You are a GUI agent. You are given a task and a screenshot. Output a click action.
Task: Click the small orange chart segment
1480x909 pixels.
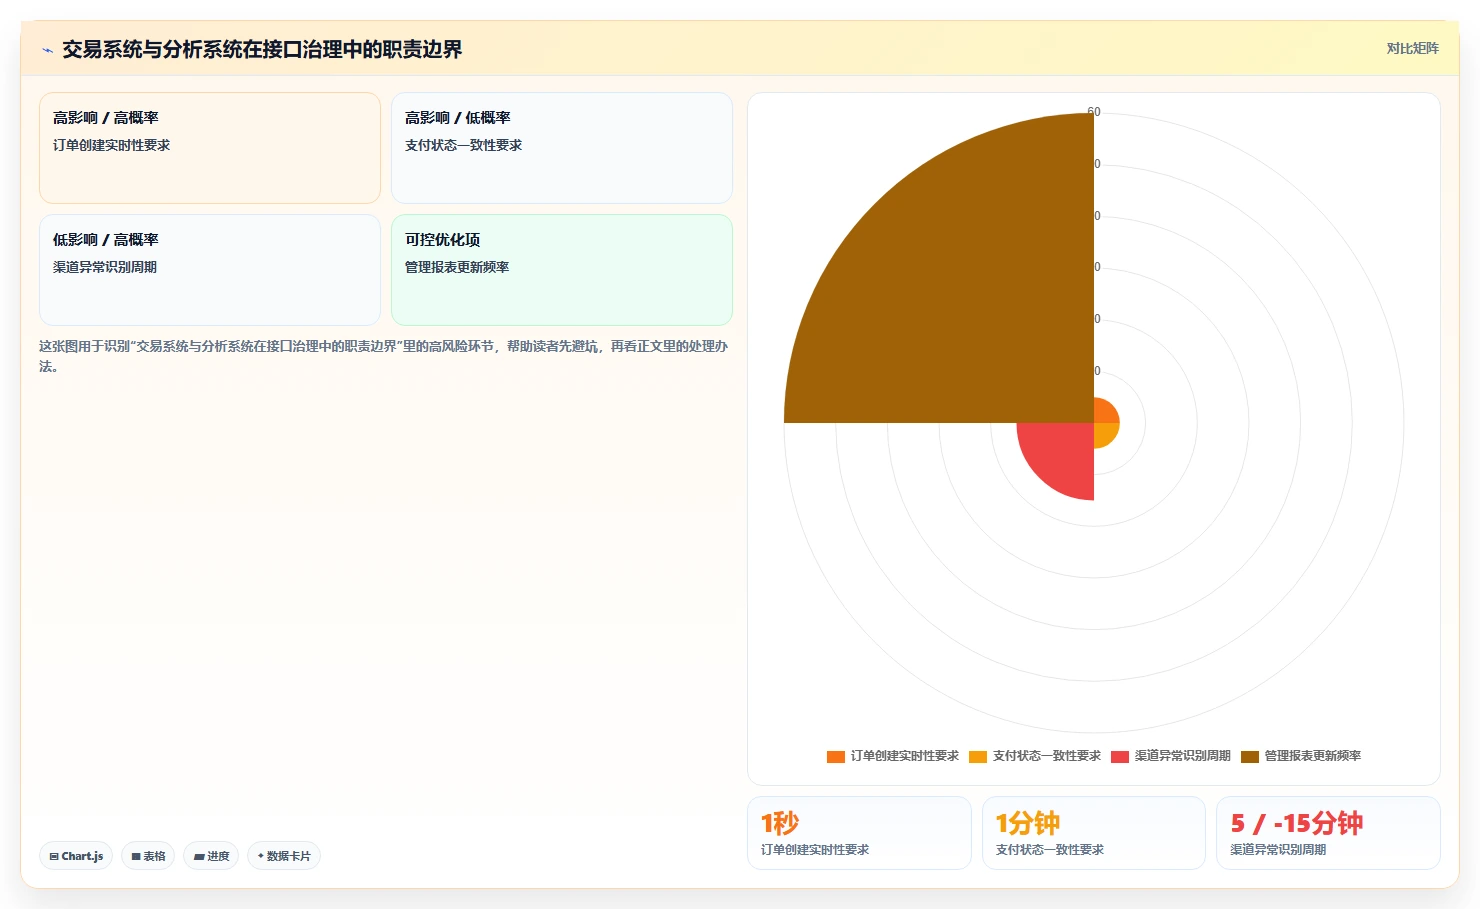click(1104, 412)
